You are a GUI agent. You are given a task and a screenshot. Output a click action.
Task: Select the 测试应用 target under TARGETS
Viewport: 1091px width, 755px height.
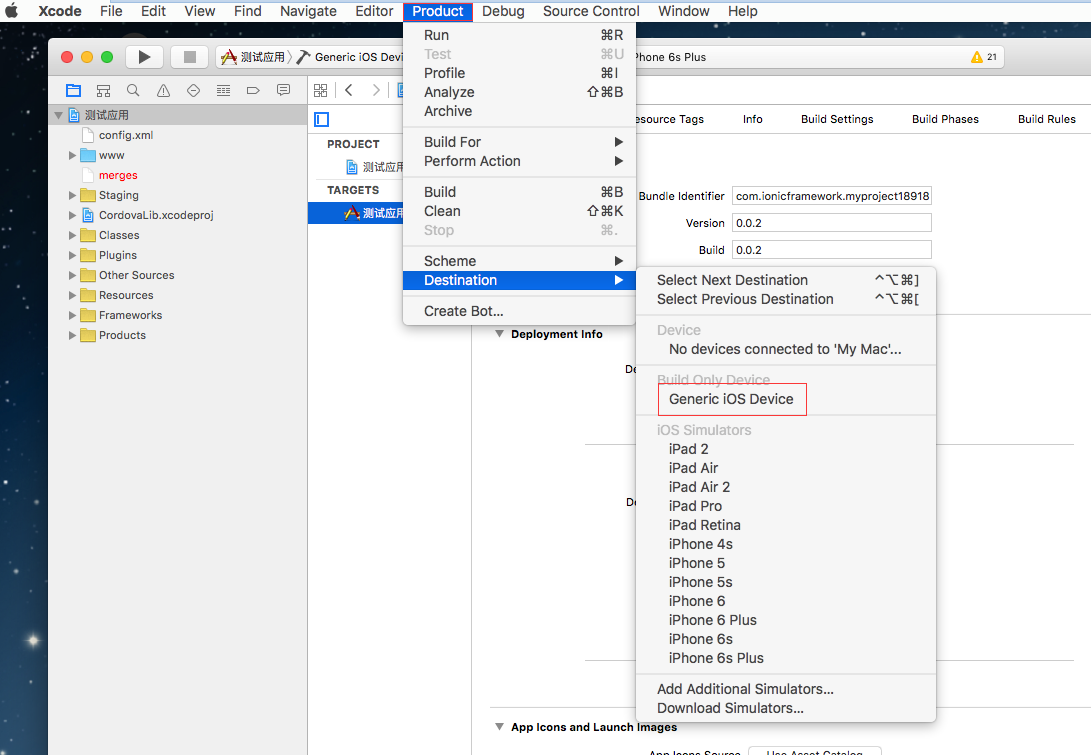coord(356,213)
